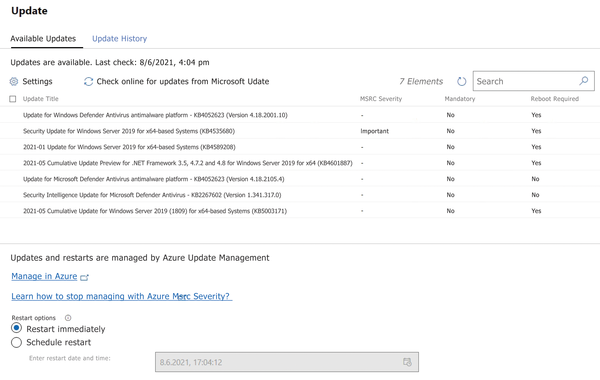The height and width of the screenshot is (380, 600).
Task: Open the calendar picker icon
Action: point(408,362)
